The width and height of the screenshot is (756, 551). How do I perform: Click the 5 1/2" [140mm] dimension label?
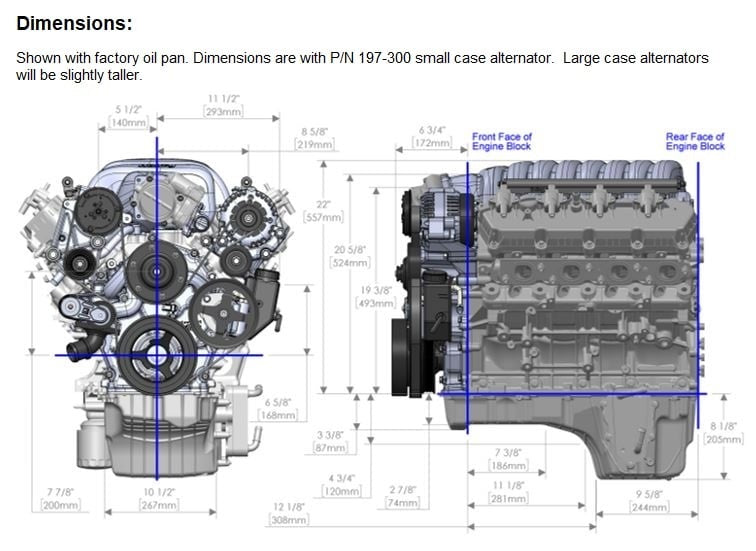tap(128, 115)
